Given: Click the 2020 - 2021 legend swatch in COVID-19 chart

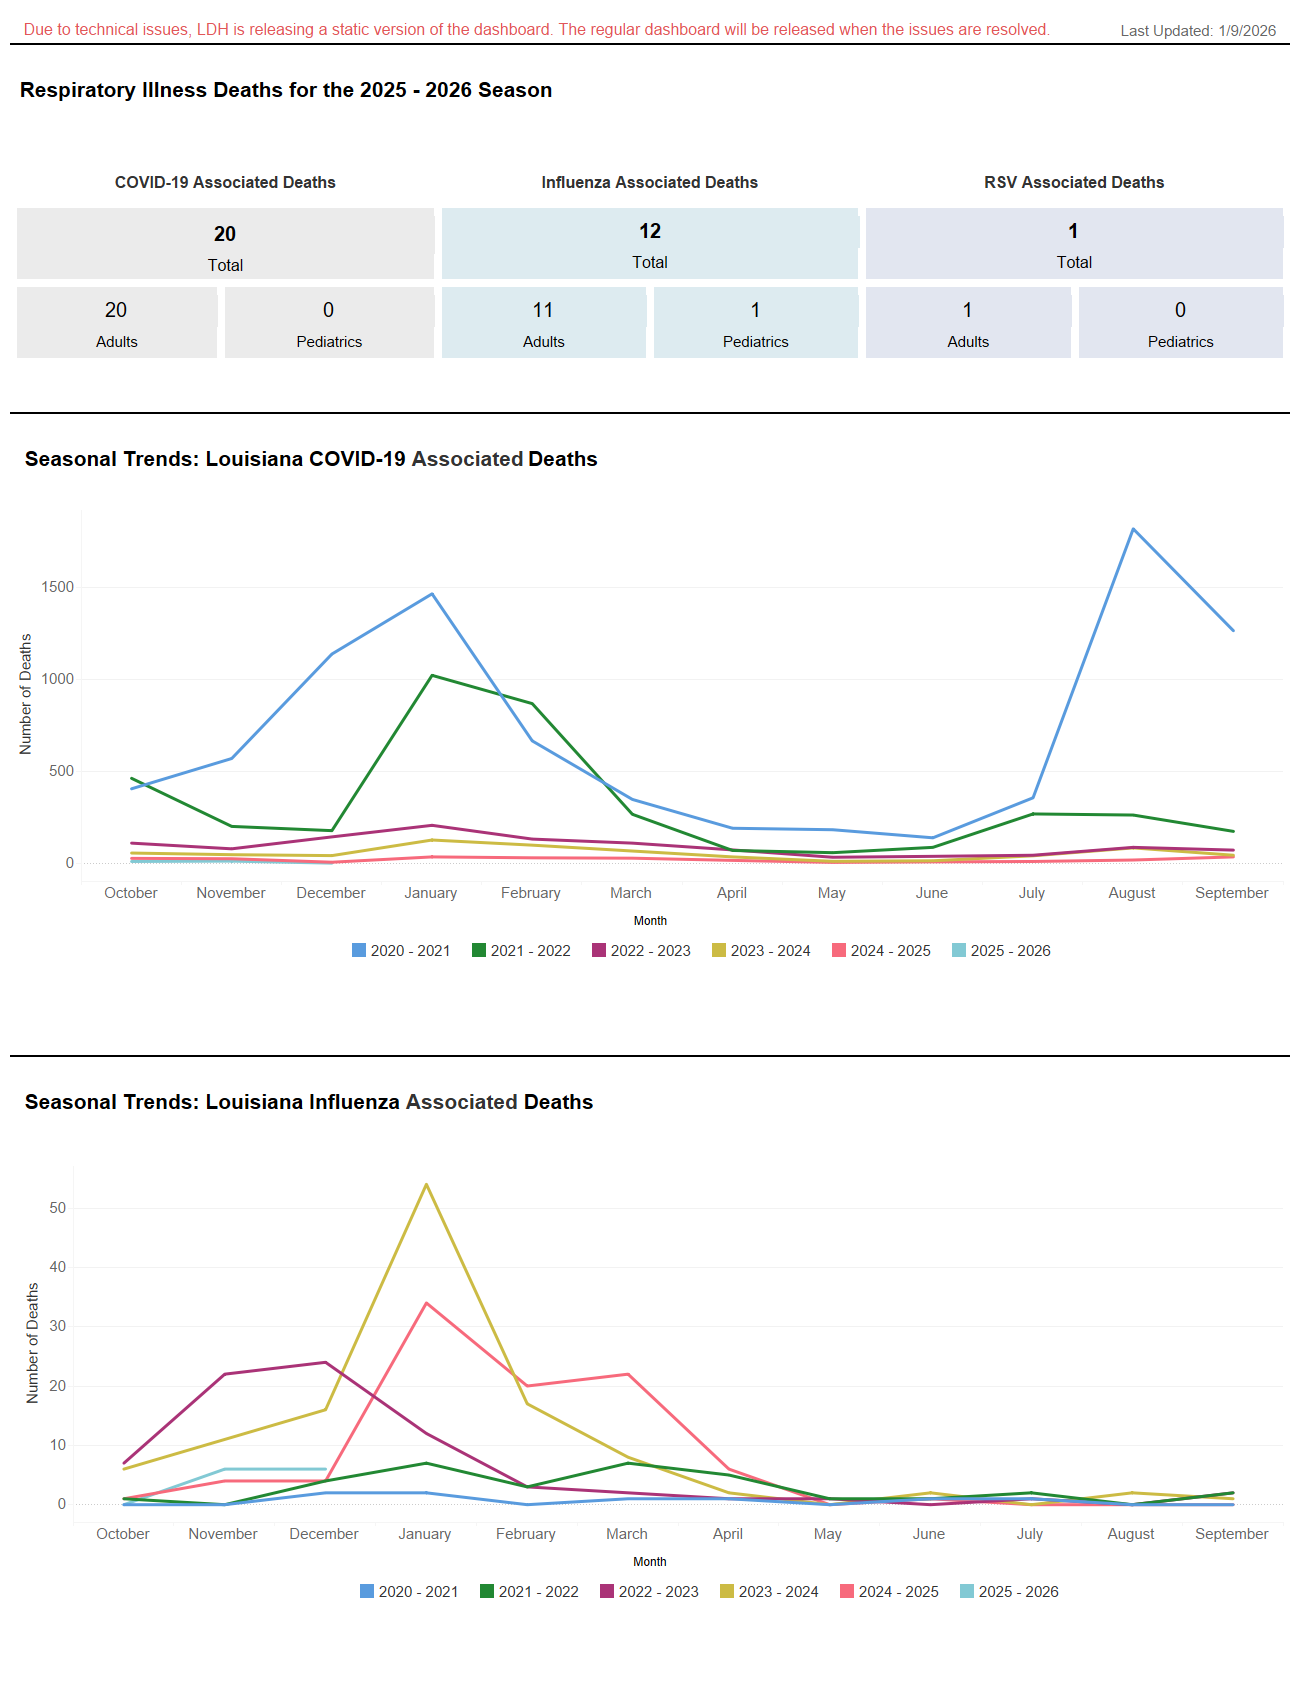Looking at the screenshot, I should pyautogui.click(x=359, y=950).
